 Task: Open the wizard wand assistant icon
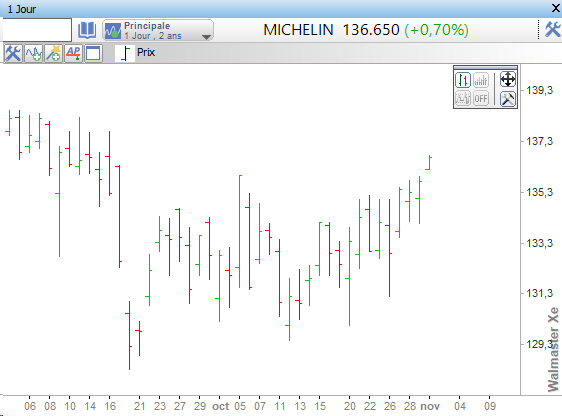[x=53, y=53]
